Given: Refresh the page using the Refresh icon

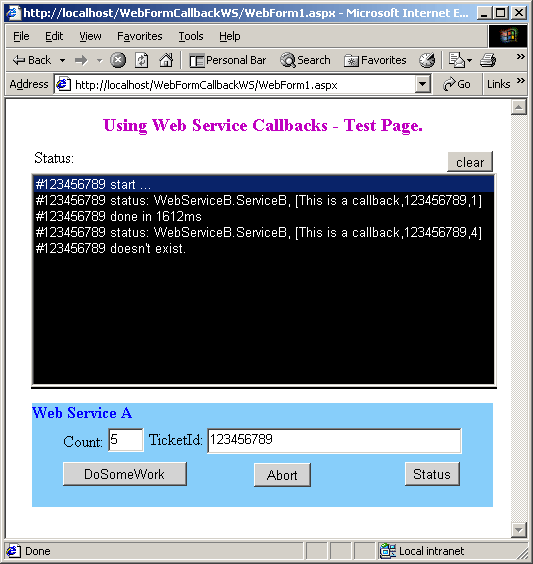Looking at the screenshot, I should 141,60.
